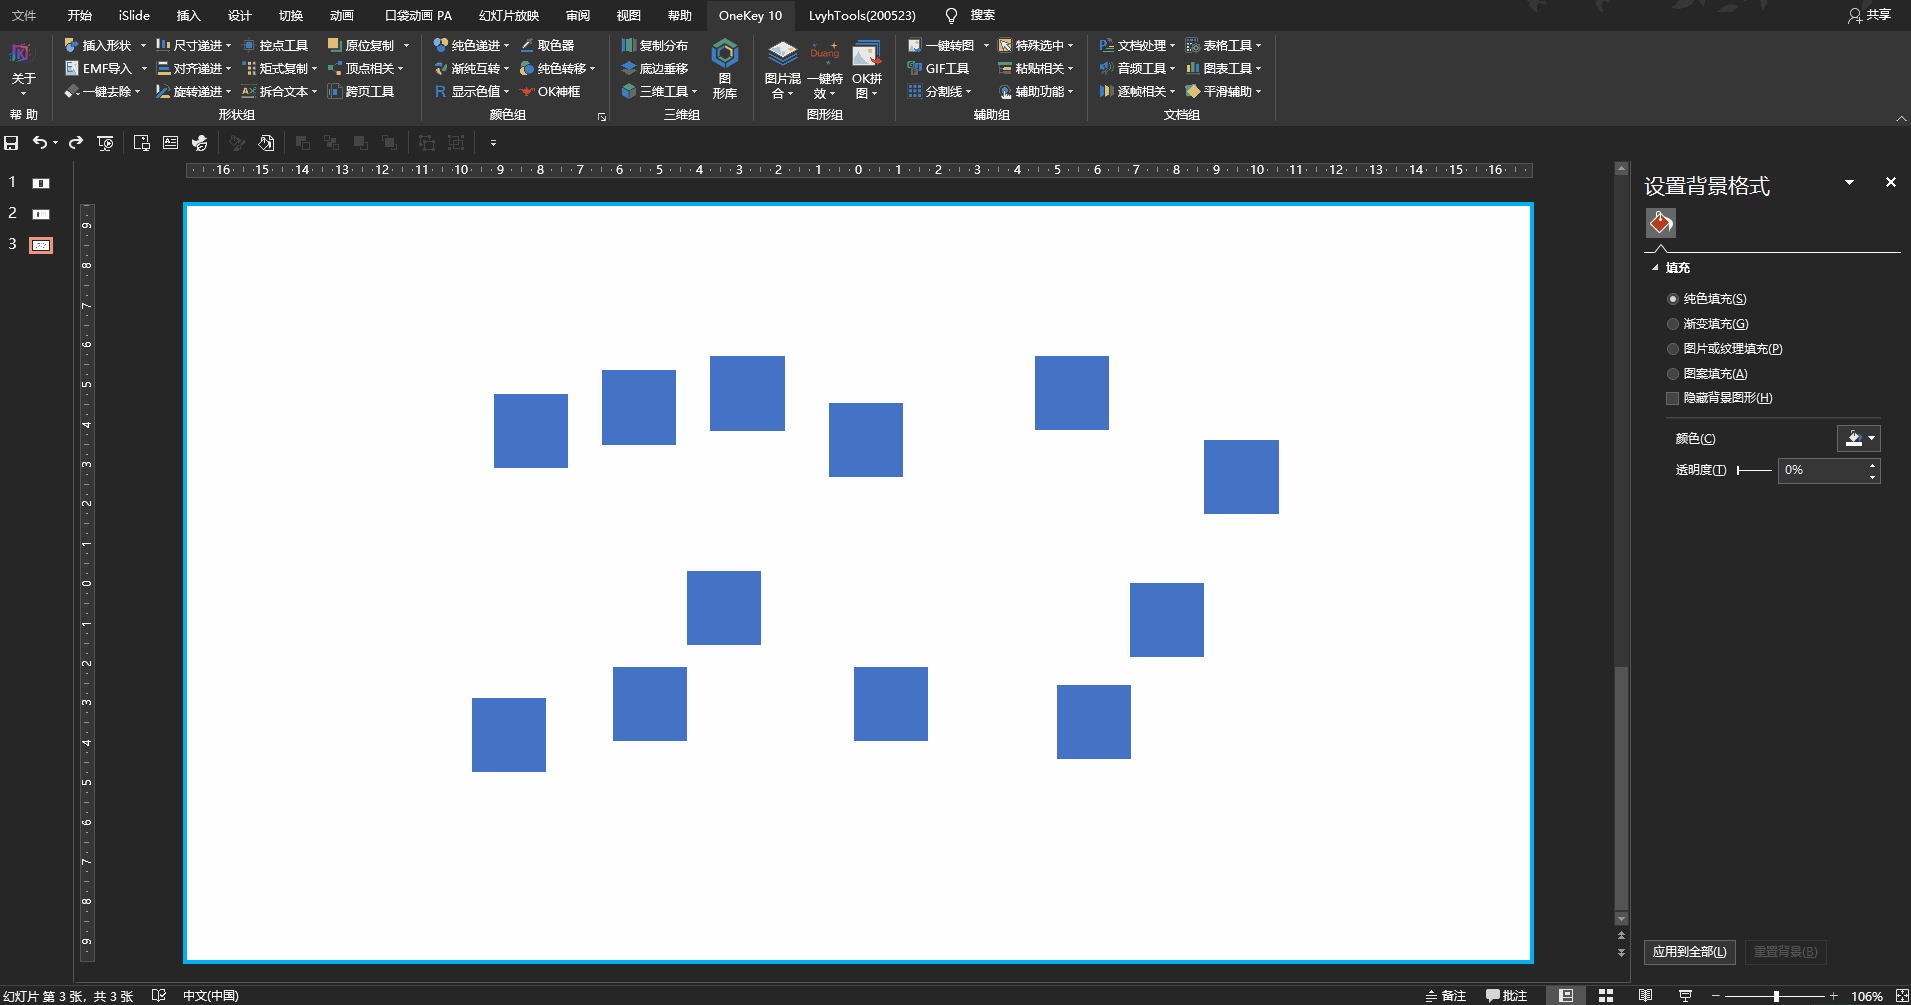Adjust the 透明度 transparency slider

(1753, 470)
